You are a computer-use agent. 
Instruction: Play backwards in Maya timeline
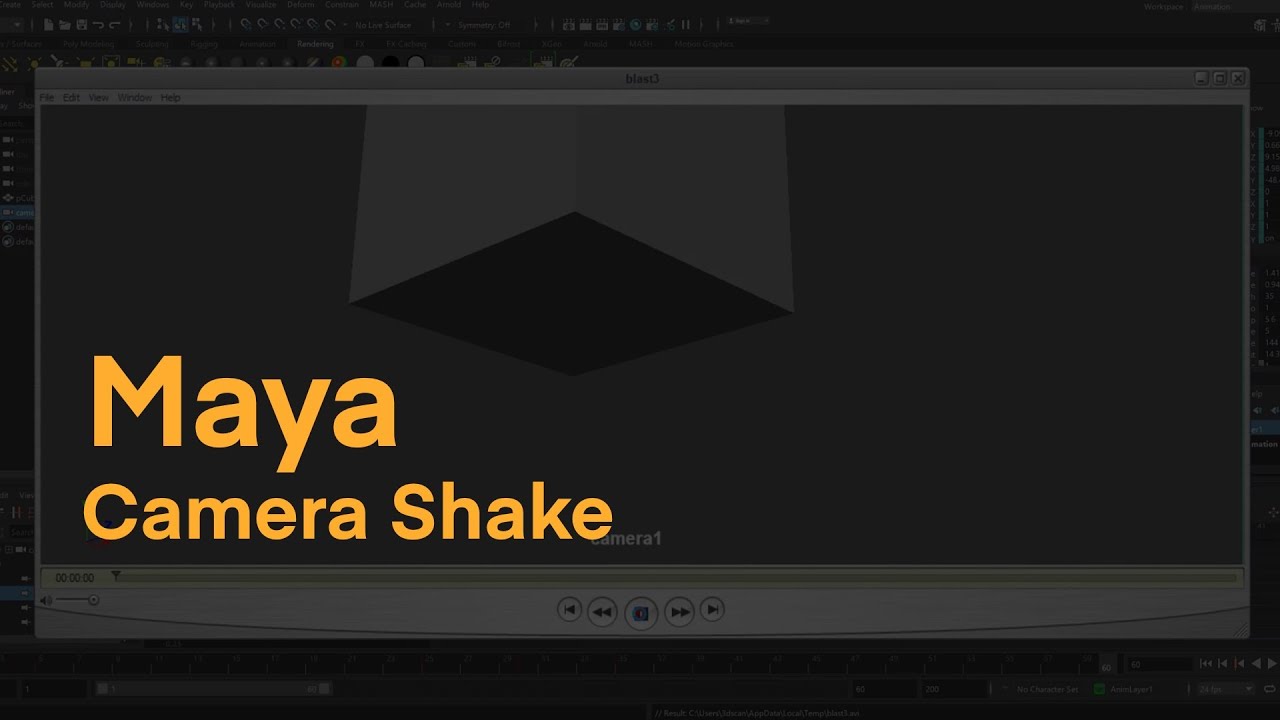click(1256, 663)
